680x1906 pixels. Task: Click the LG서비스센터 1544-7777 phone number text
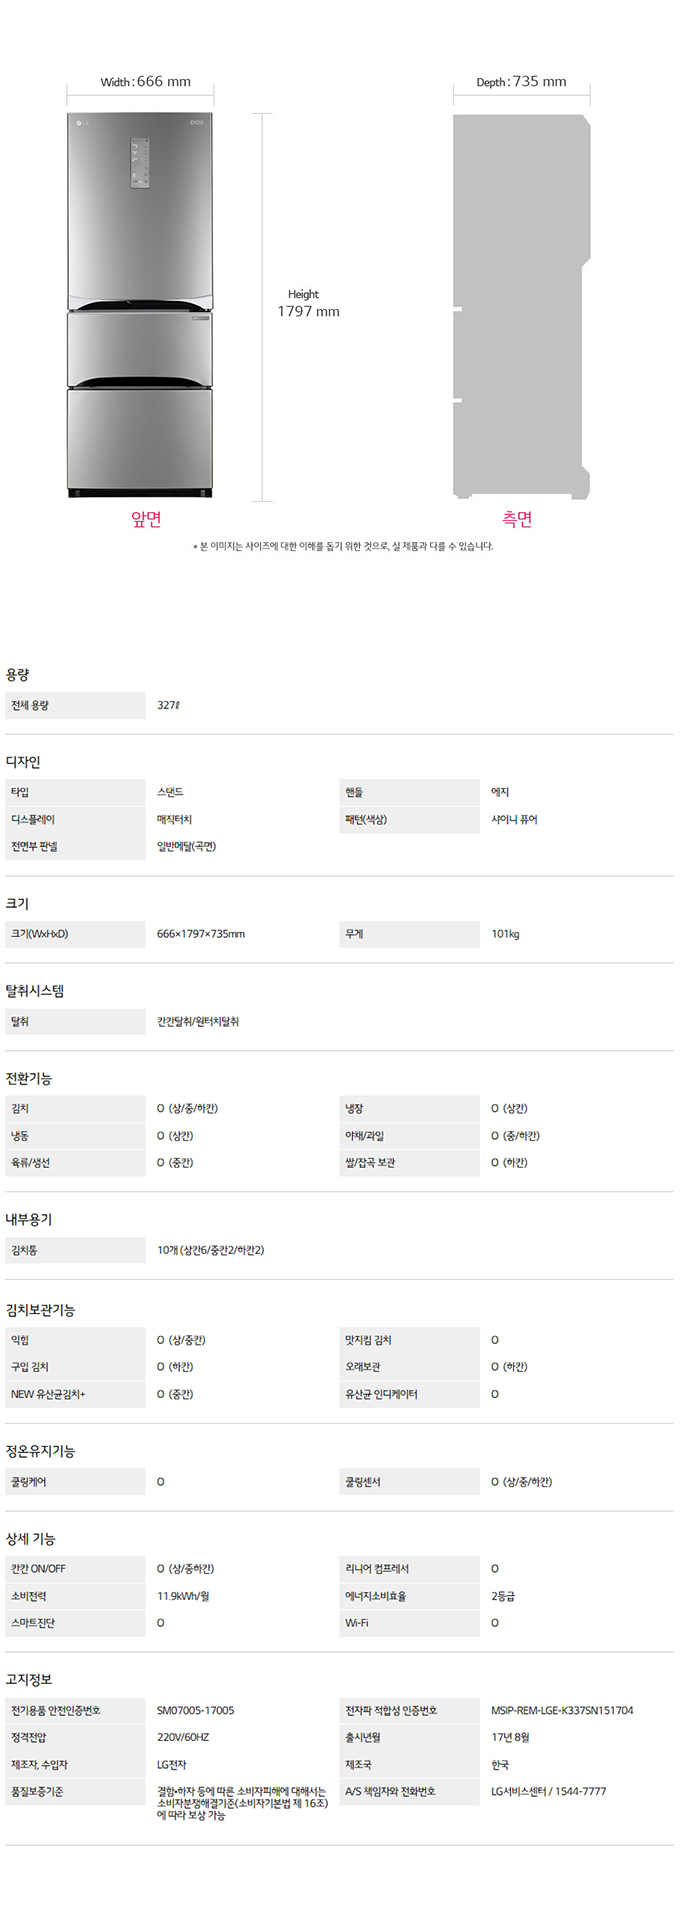pos(549,1791)
